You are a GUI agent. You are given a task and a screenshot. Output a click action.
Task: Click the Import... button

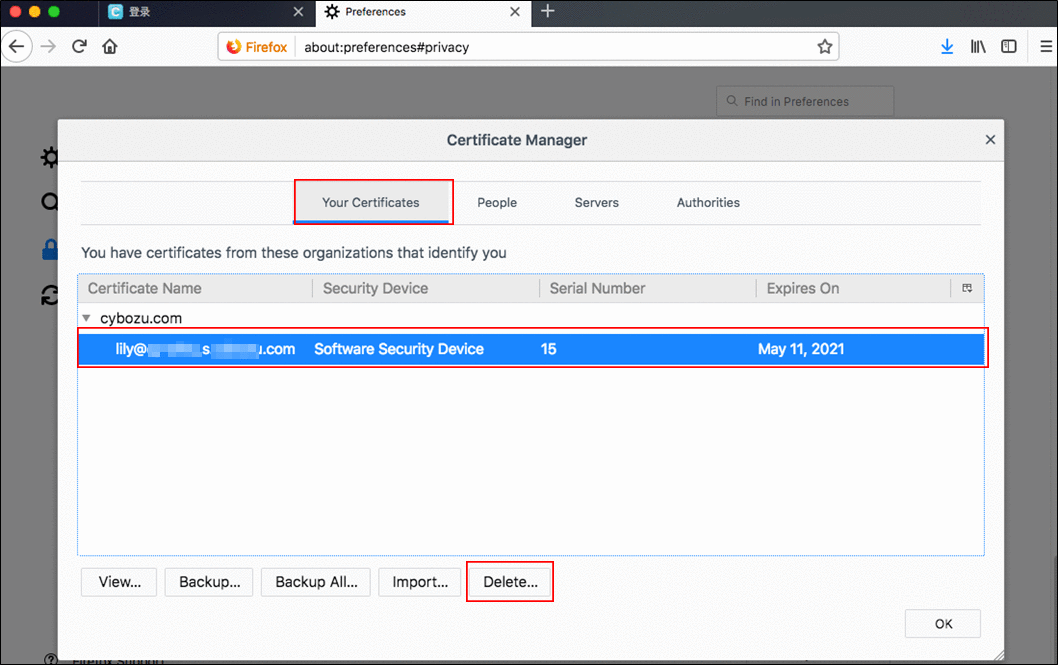tap(420, 582)
